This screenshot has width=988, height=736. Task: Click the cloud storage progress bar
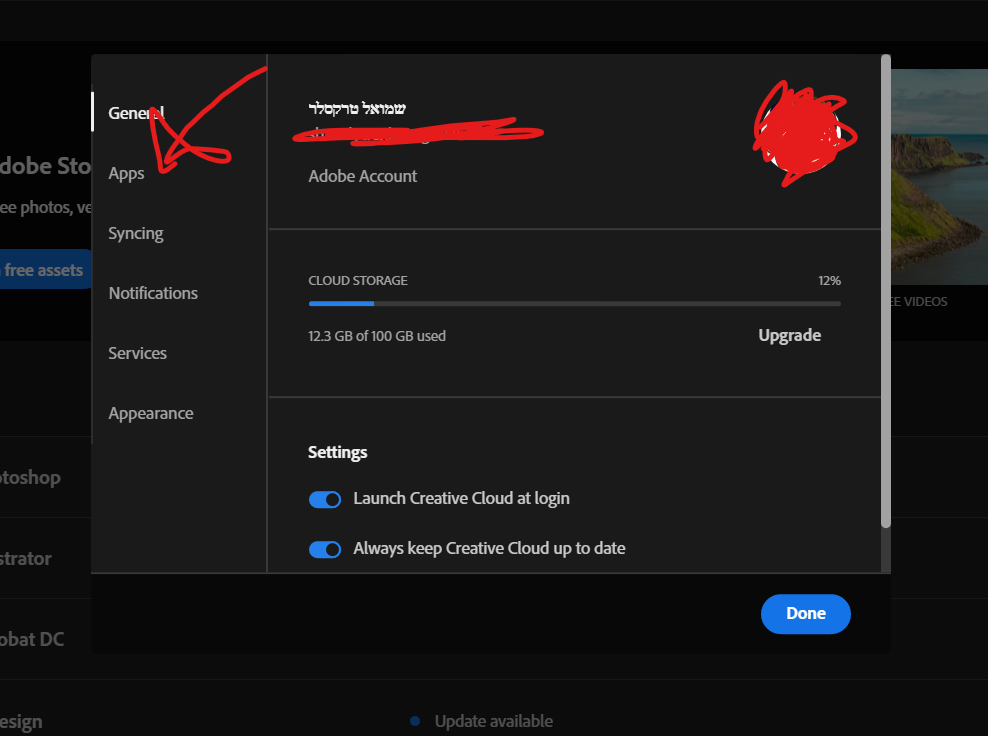[575, 304]
